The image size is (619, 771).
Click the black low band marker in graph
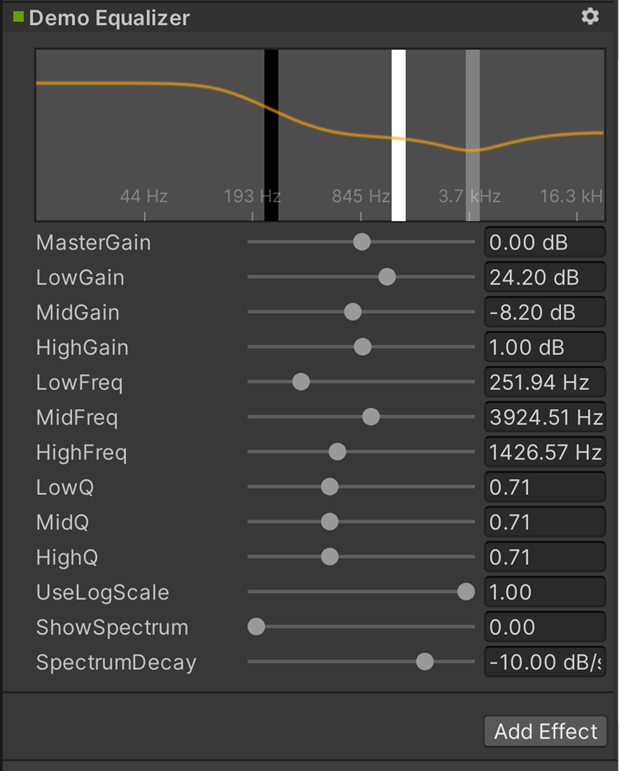(271, 135)
